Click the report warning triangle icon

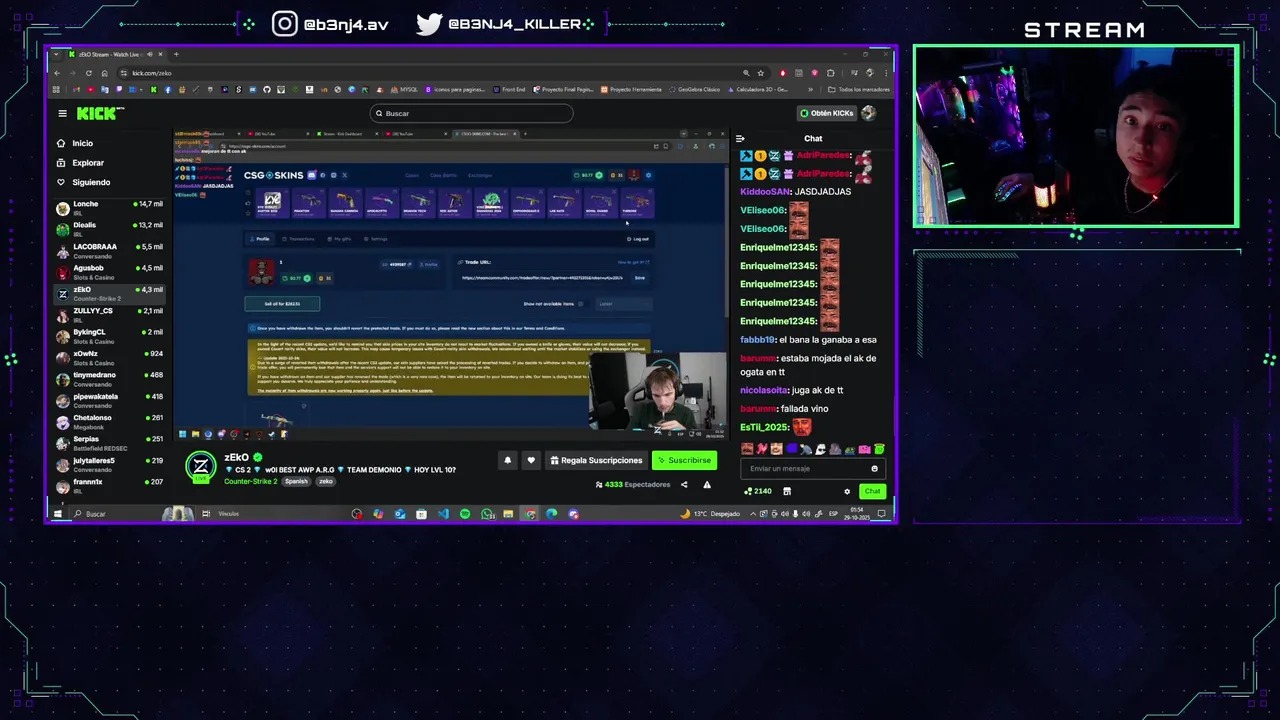click(x=707, y=485)
